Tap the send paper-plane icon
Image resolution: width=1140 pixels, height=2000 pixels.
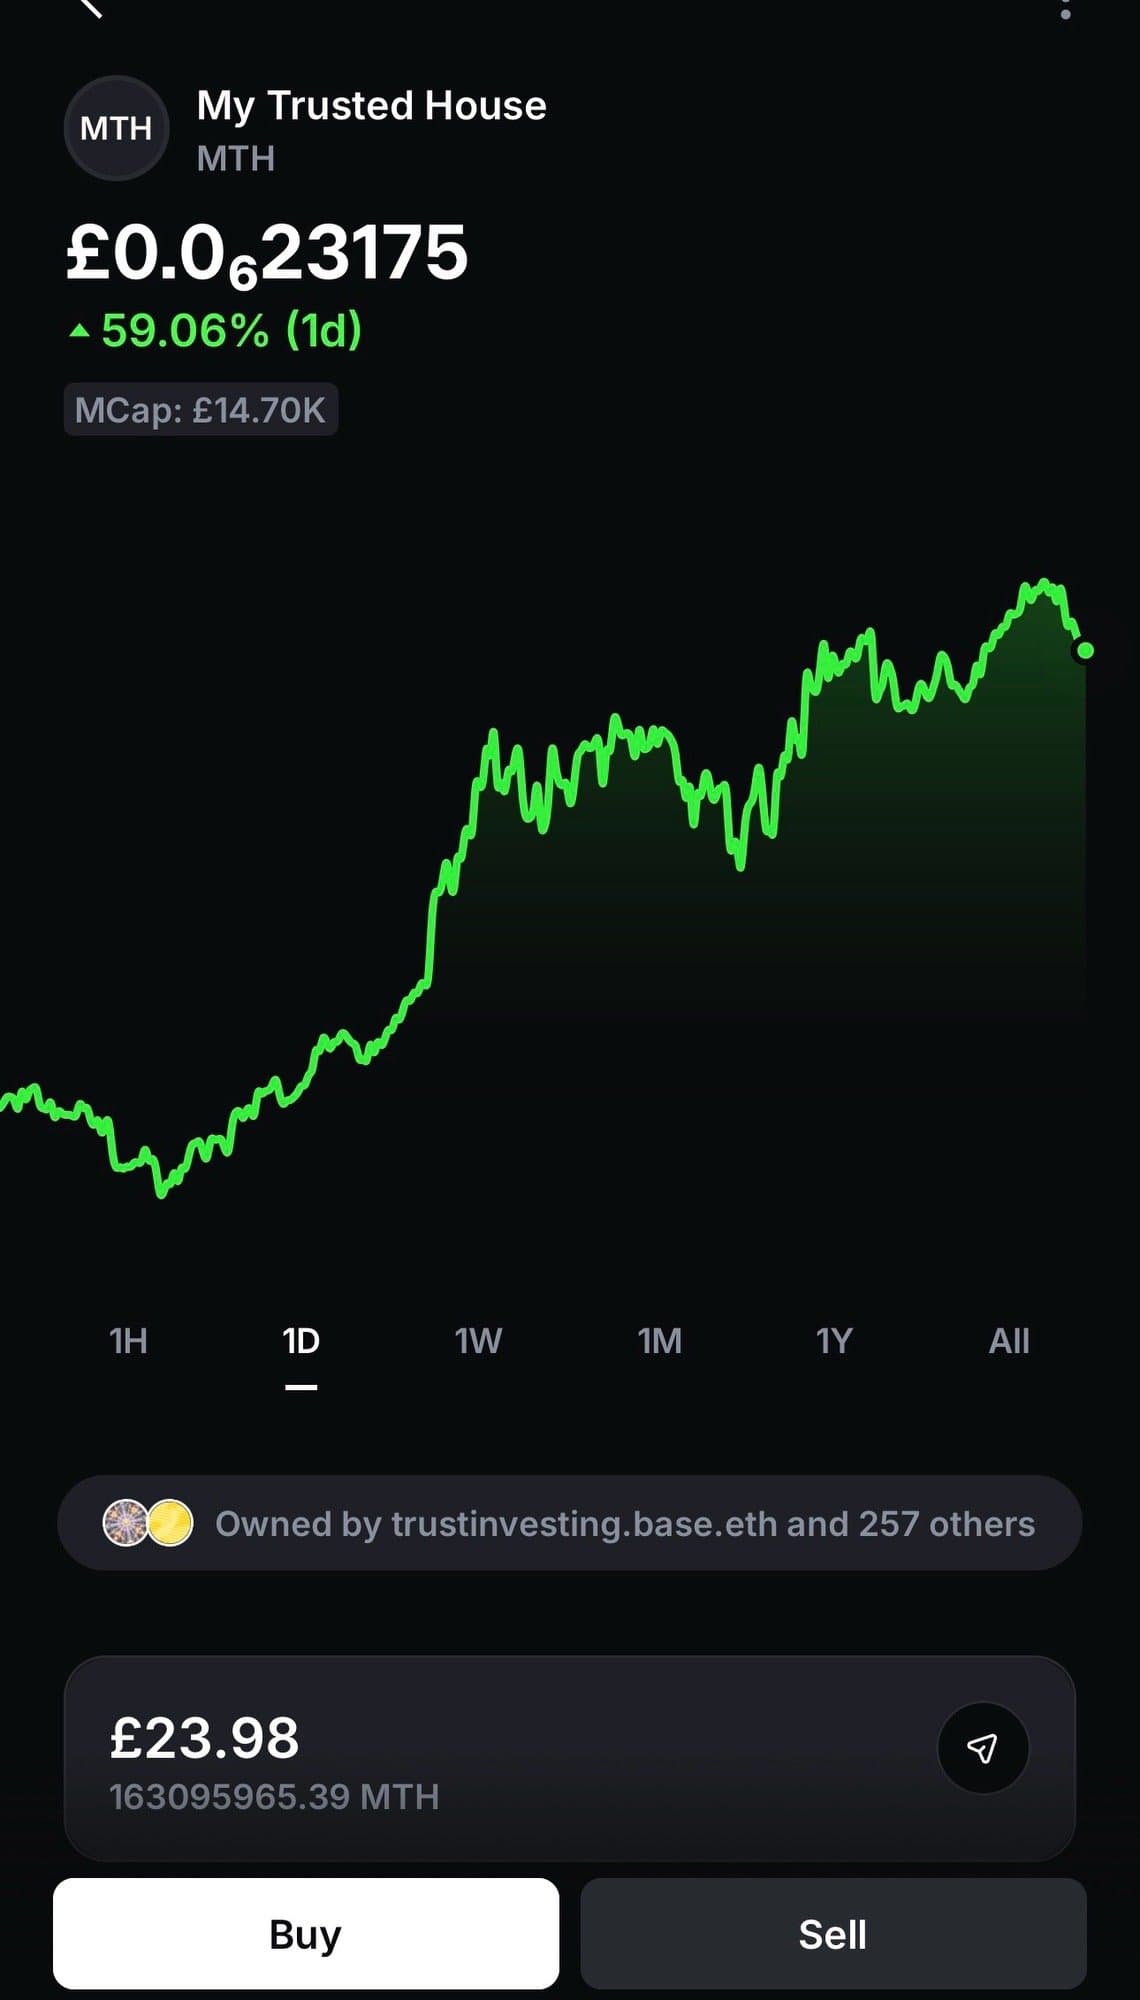982,1747
